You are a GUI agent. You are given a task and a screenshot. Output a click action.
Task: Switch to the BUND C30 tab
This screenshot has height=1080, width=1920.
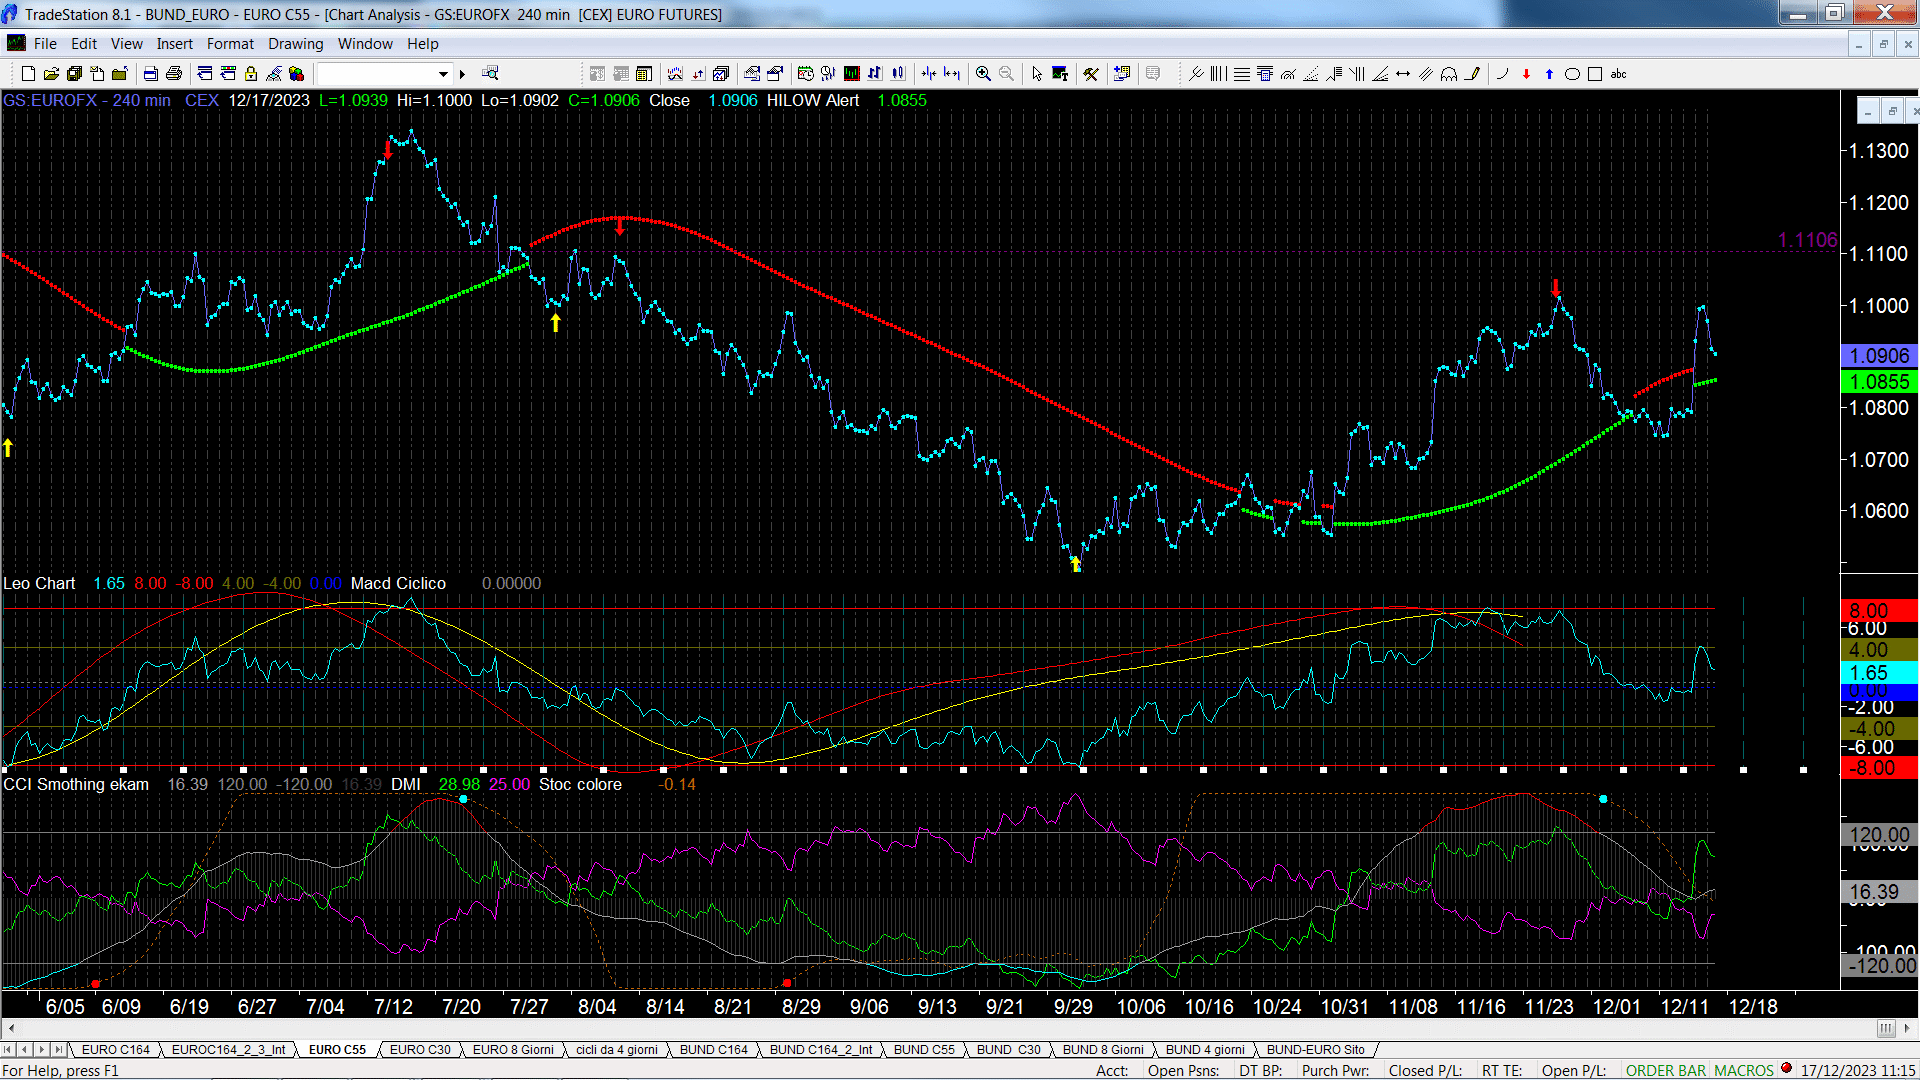pyautogui.click(x=1008, y=1050)
